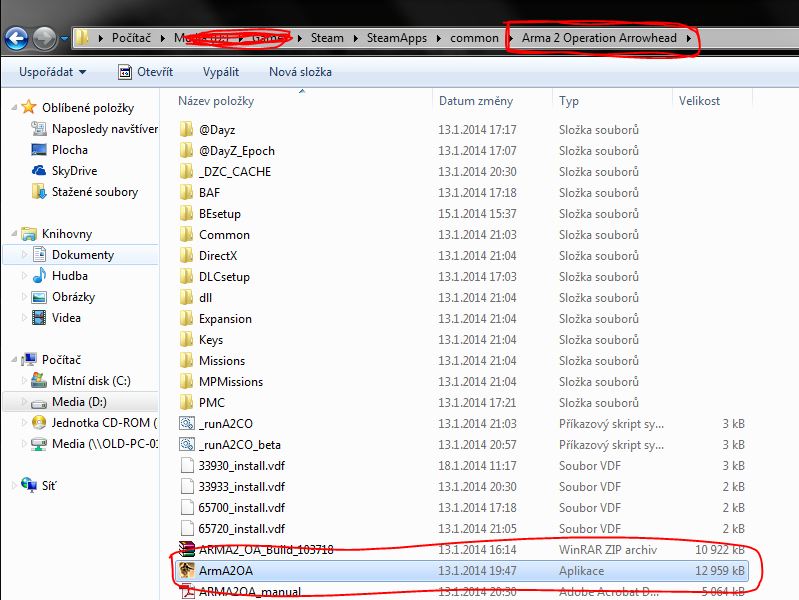Open Místní disk (C:) in the sidebar
Image resolution: width=799 pixels, height=600 pixels.
pyautogui.click(x=91, y=381)
